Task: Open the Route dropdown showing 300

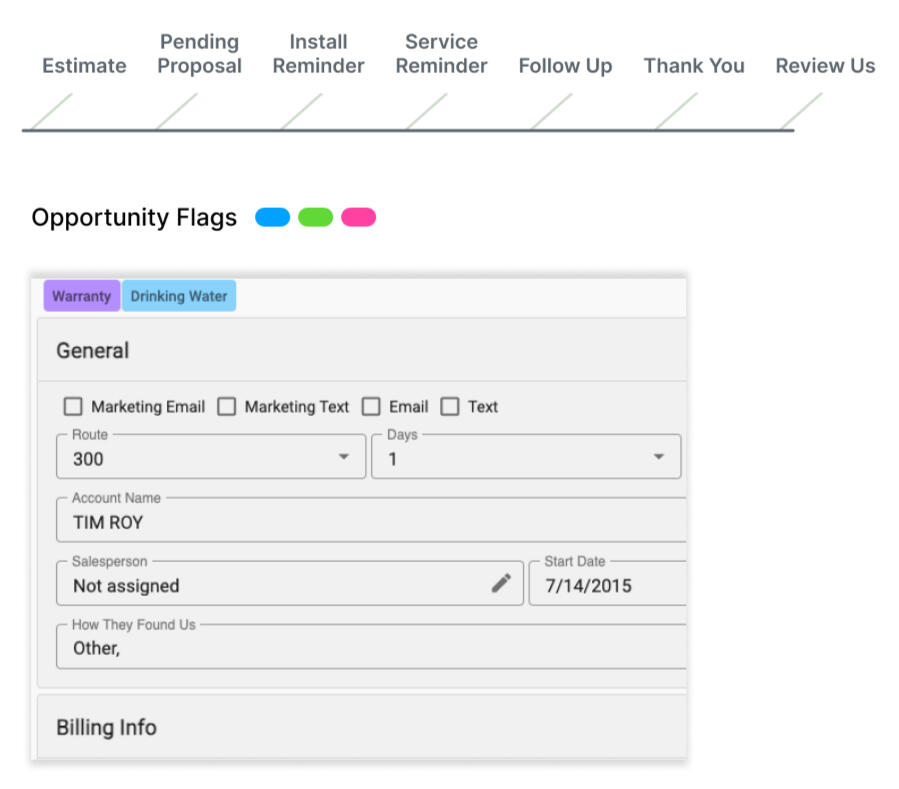Action: coord(211,458)
